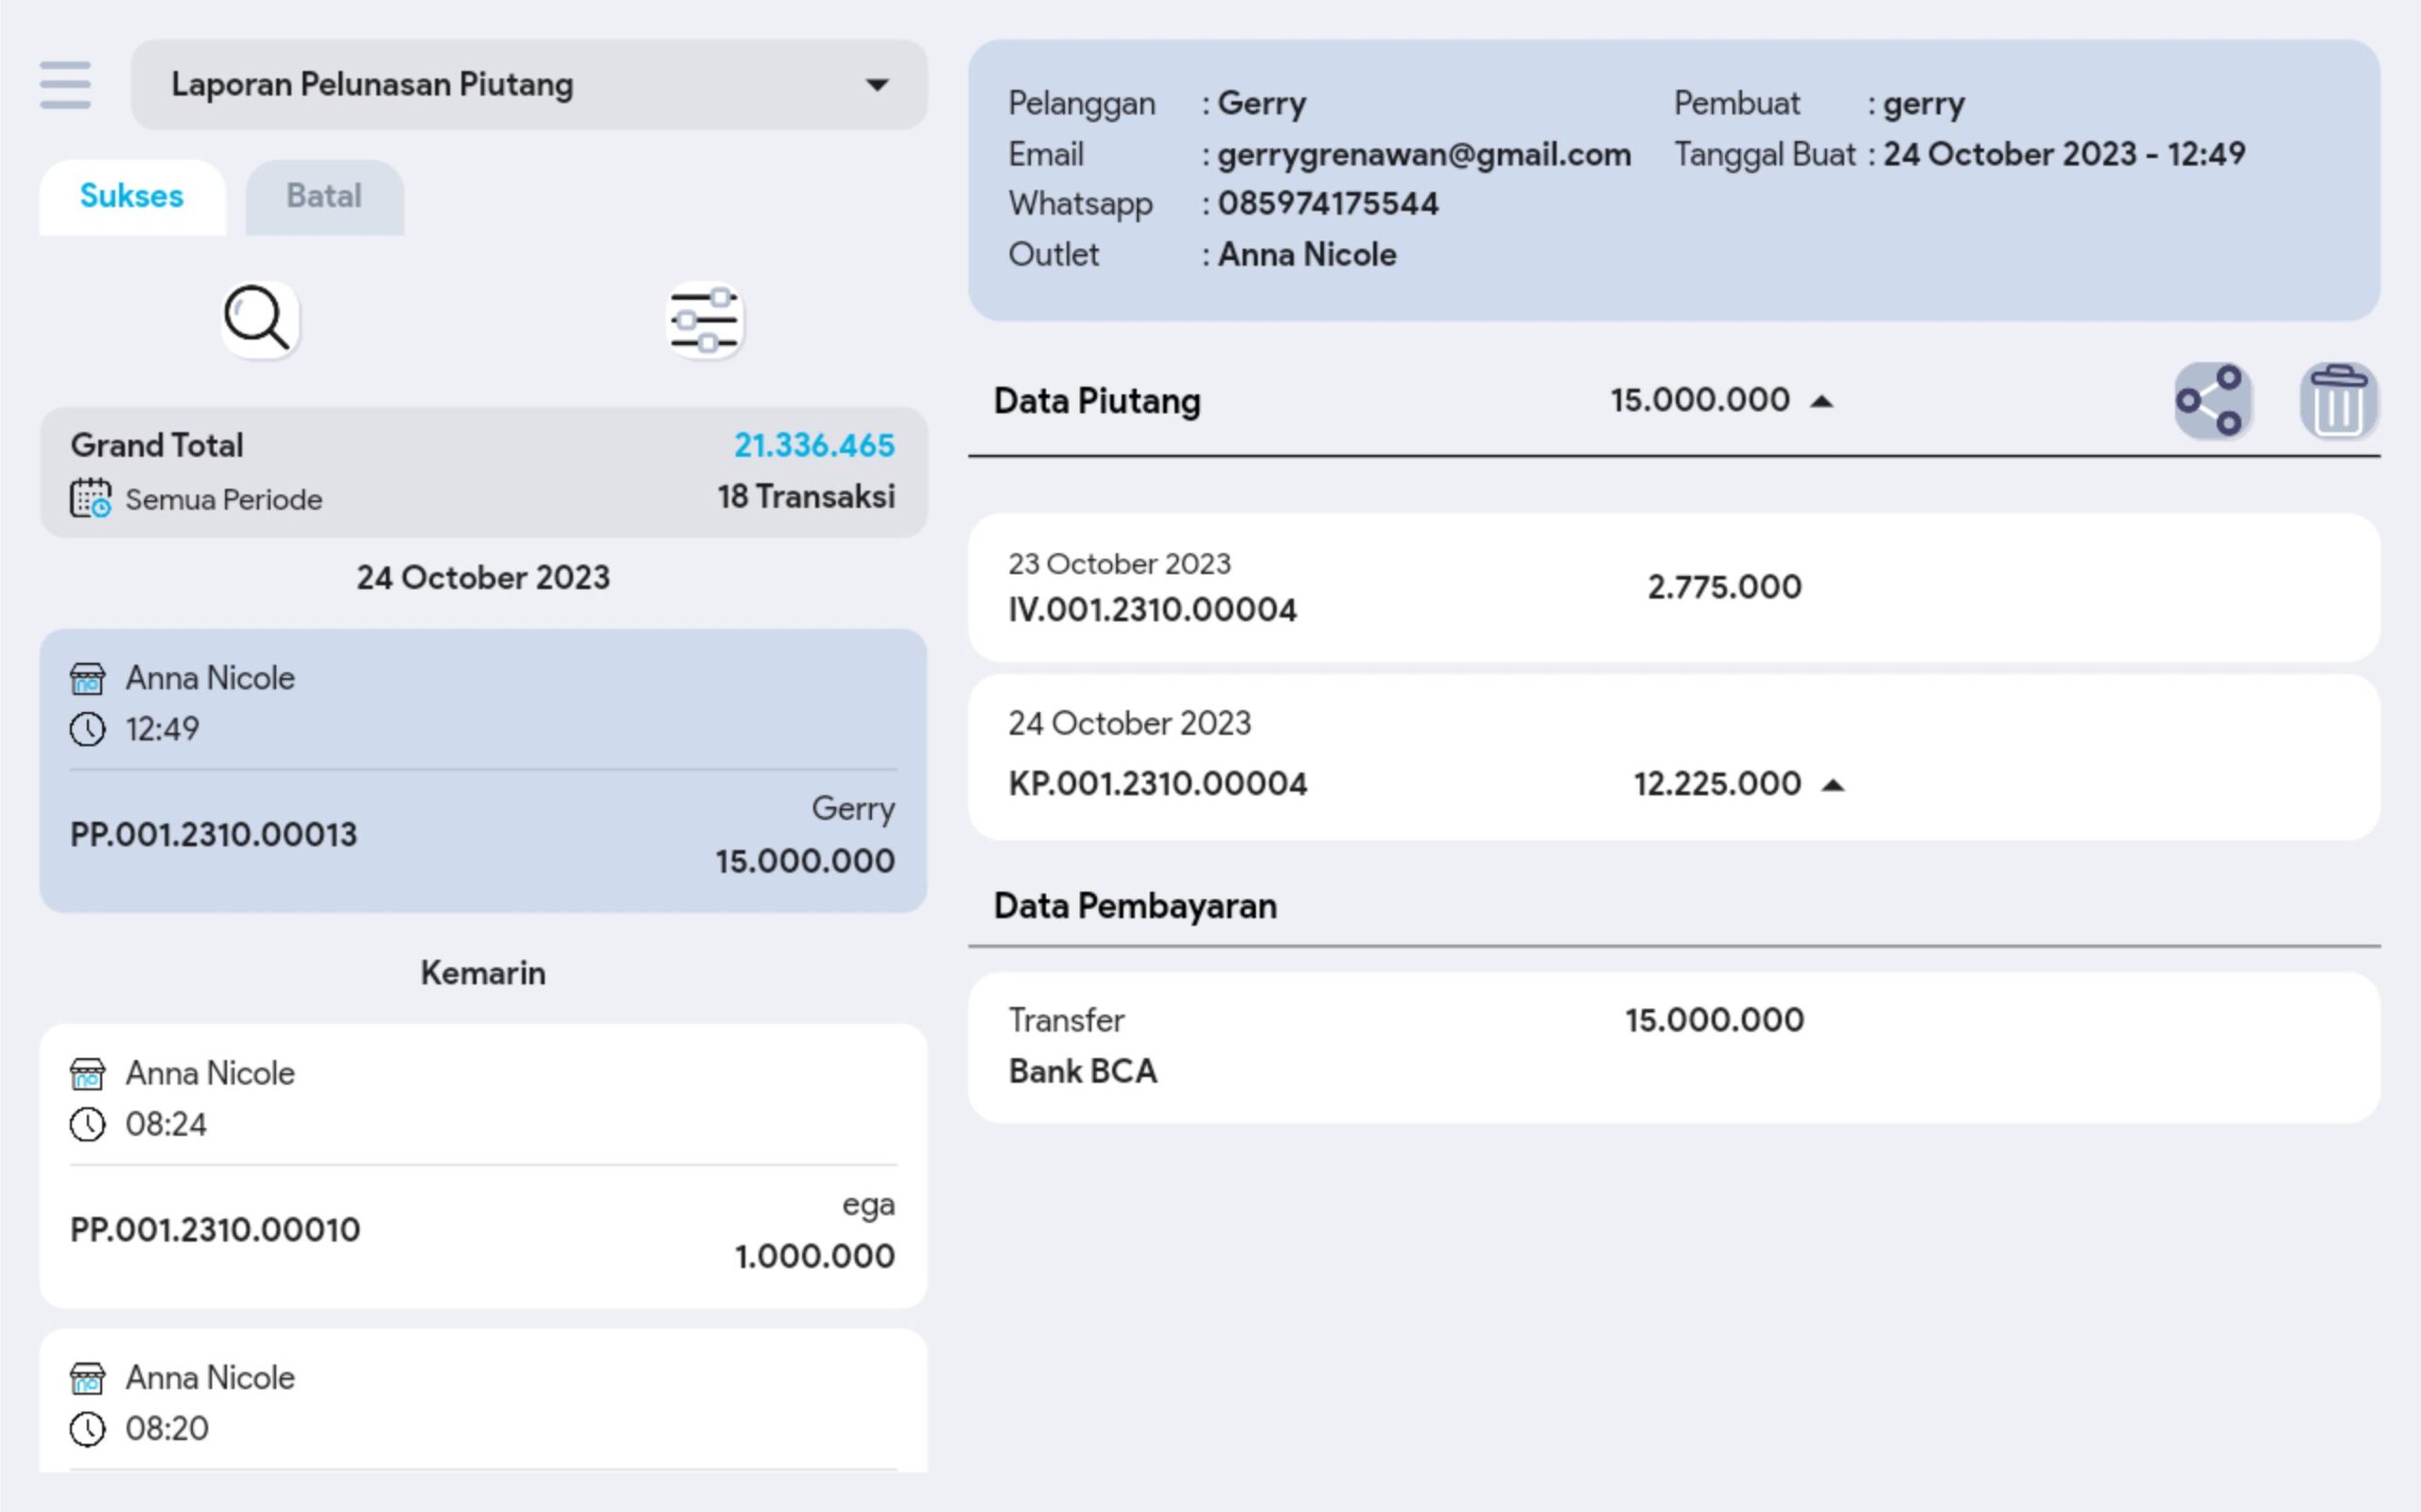This screenshot has height=1512, width=2421.
Task: Switch to the Sukses tab
Action: point(132,196)
